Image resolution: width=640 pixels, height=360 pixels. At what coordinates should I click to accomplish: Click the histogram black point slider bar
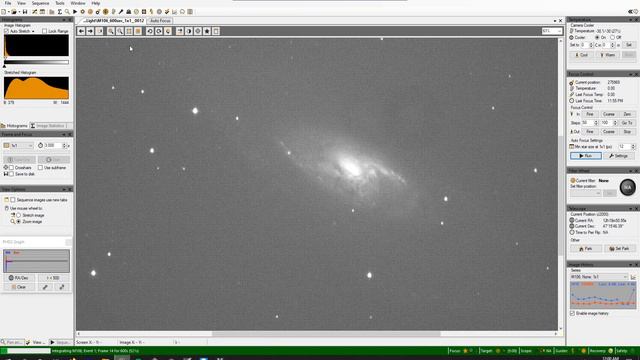(x=36, y=62)
